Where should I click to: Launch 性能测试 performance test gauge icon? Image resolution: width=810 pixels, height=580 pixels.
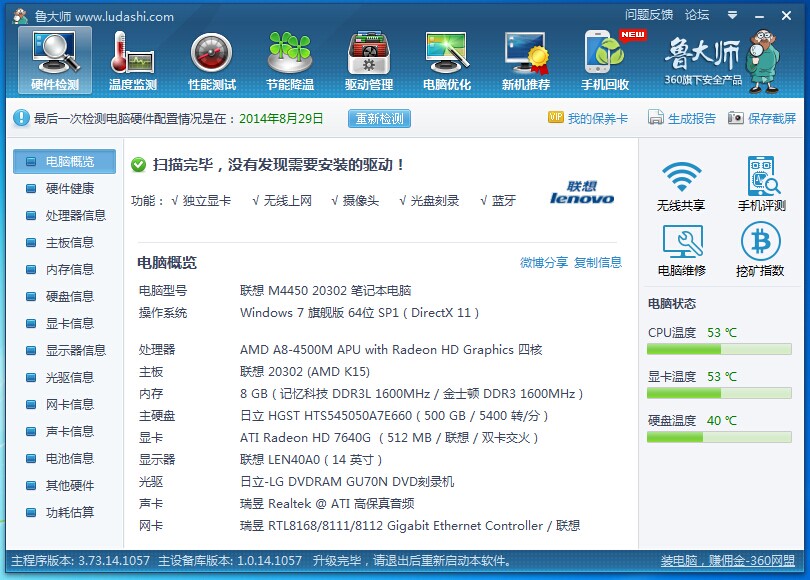[x=212, y=60]
